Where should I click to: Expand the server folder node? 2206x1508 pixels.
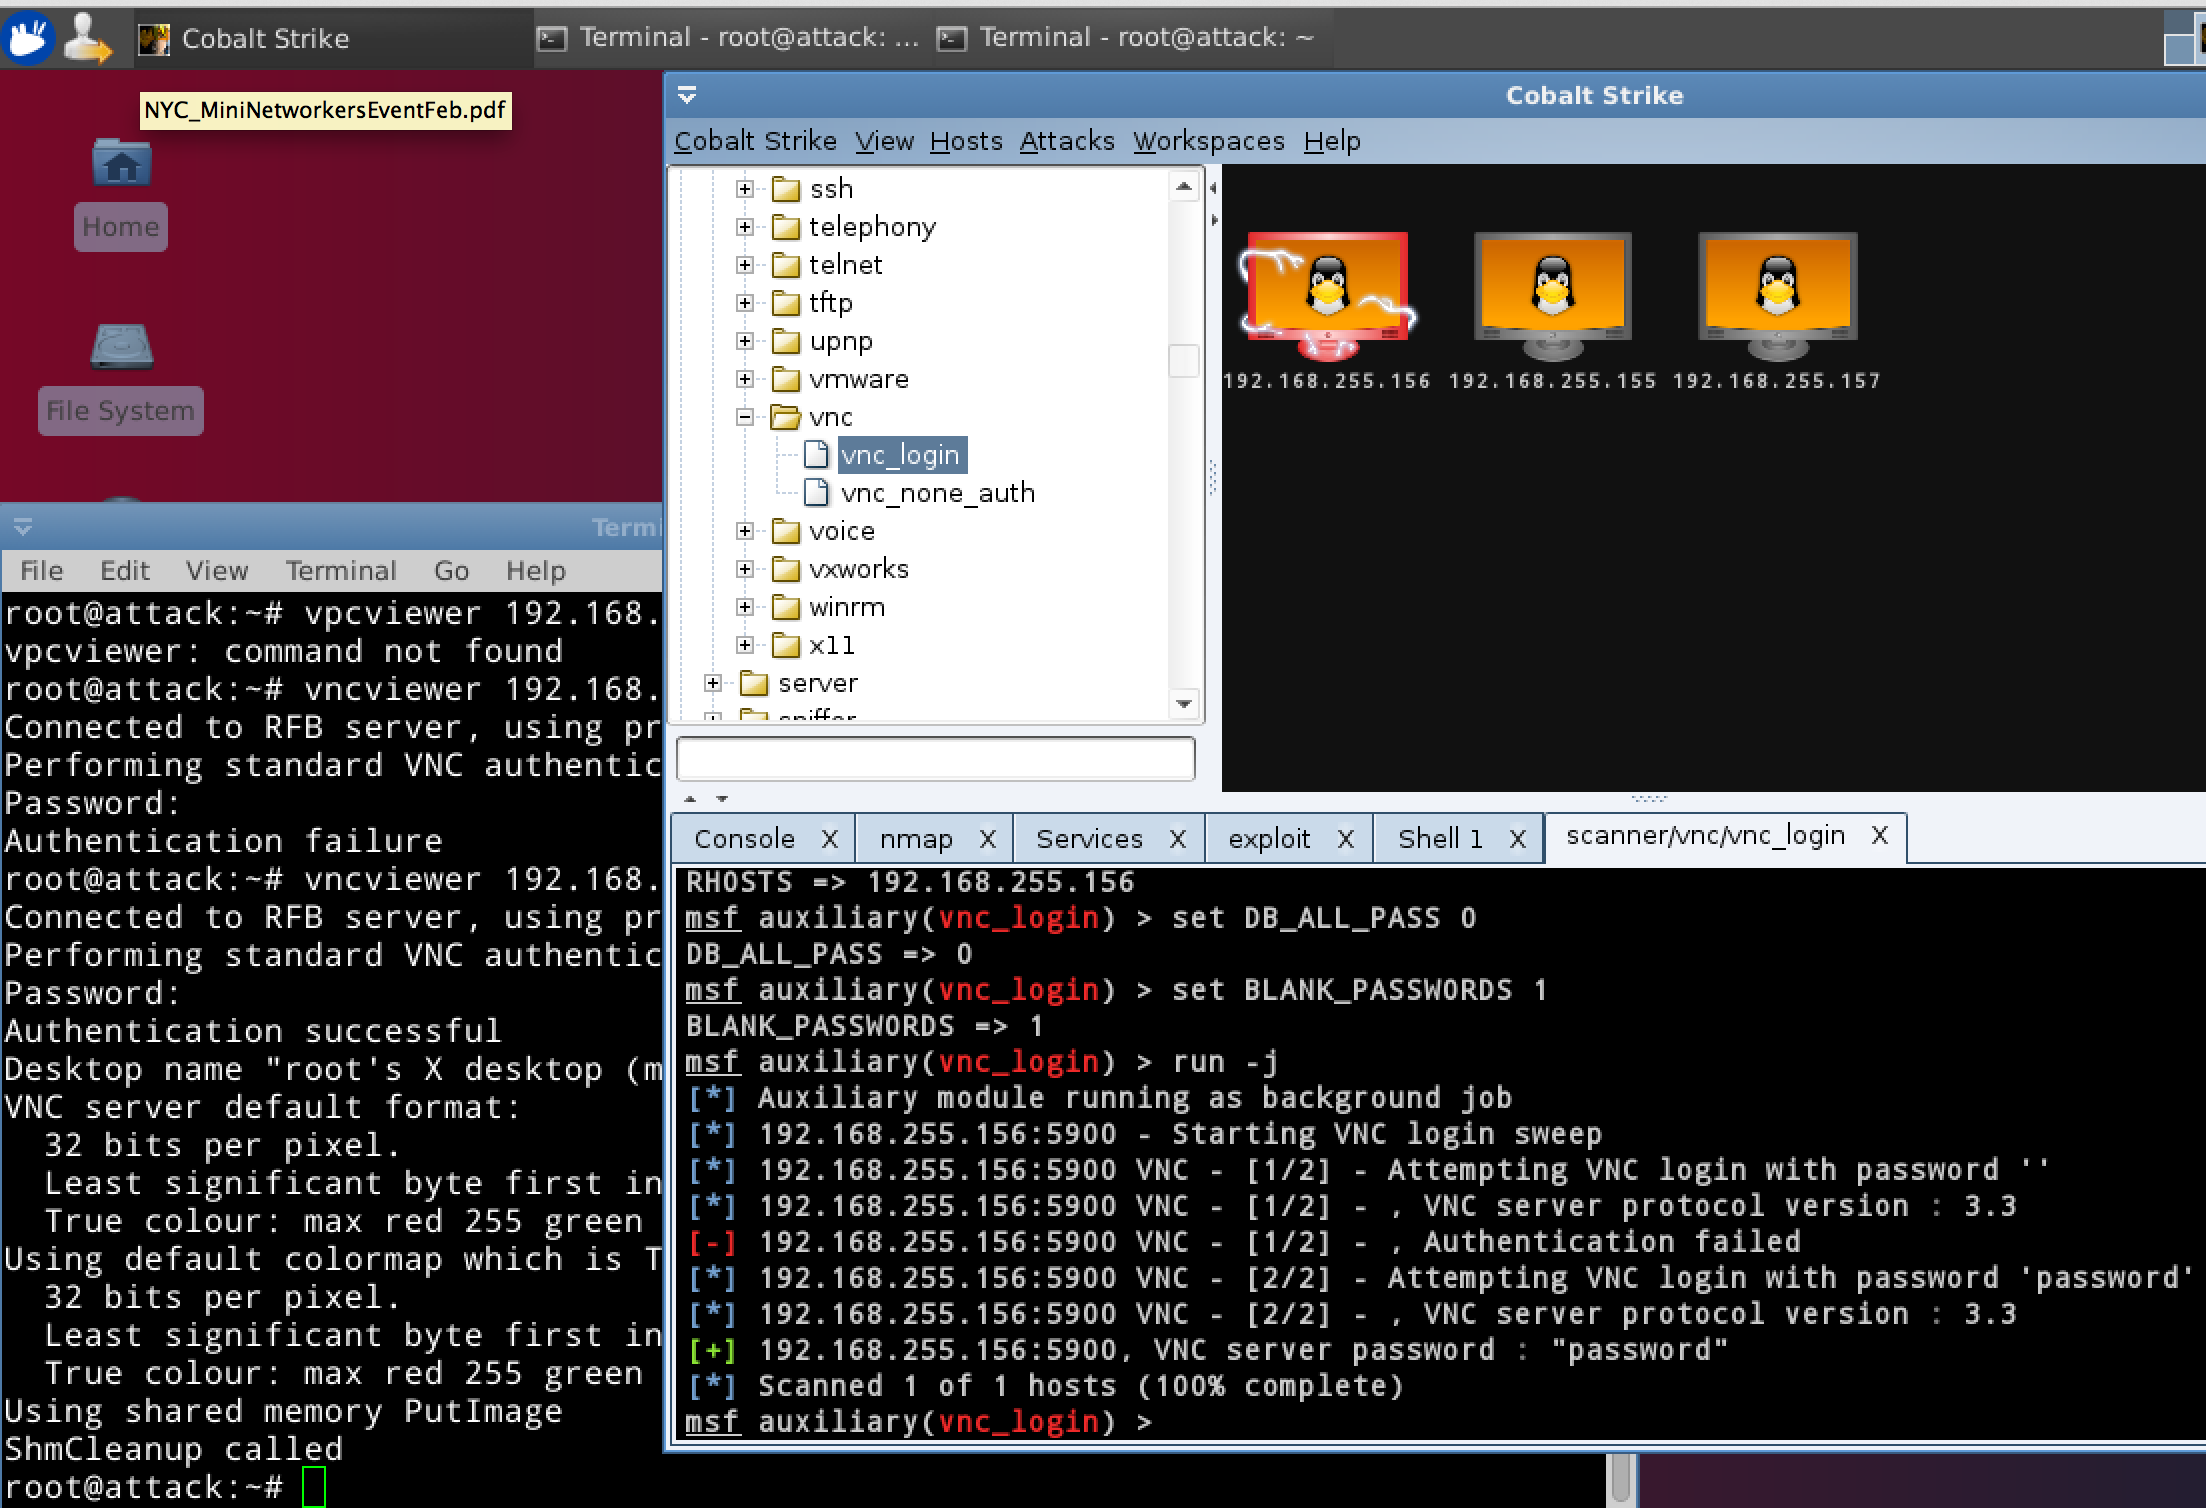[x=713, y=683]
